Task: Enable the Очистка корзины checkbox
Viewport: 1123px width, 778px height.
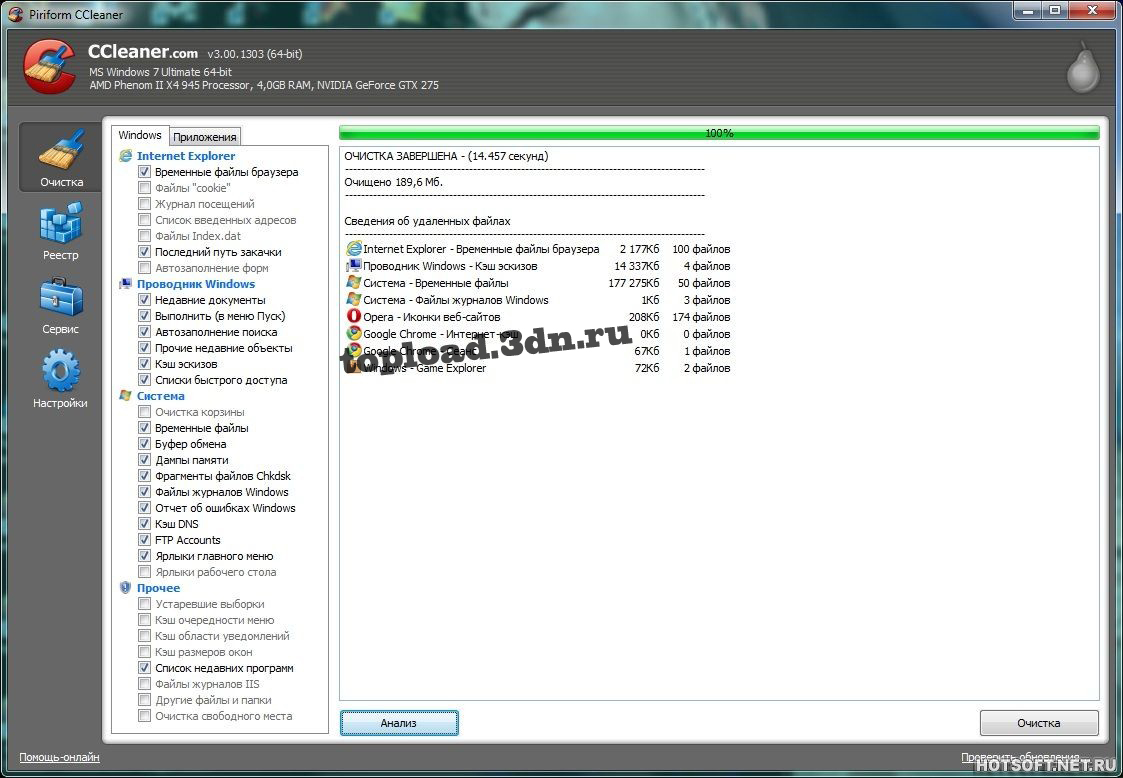Action: [145, 412]
